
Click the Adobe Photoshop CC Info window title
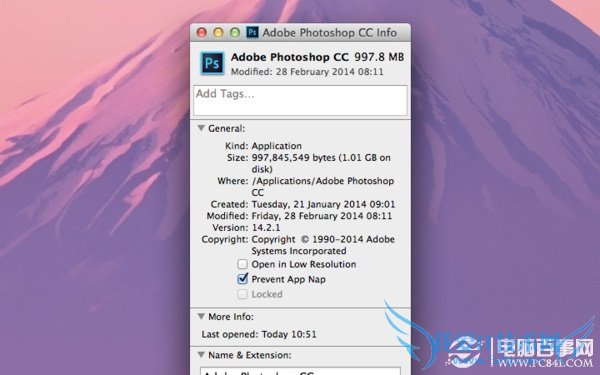click(329, 33)
